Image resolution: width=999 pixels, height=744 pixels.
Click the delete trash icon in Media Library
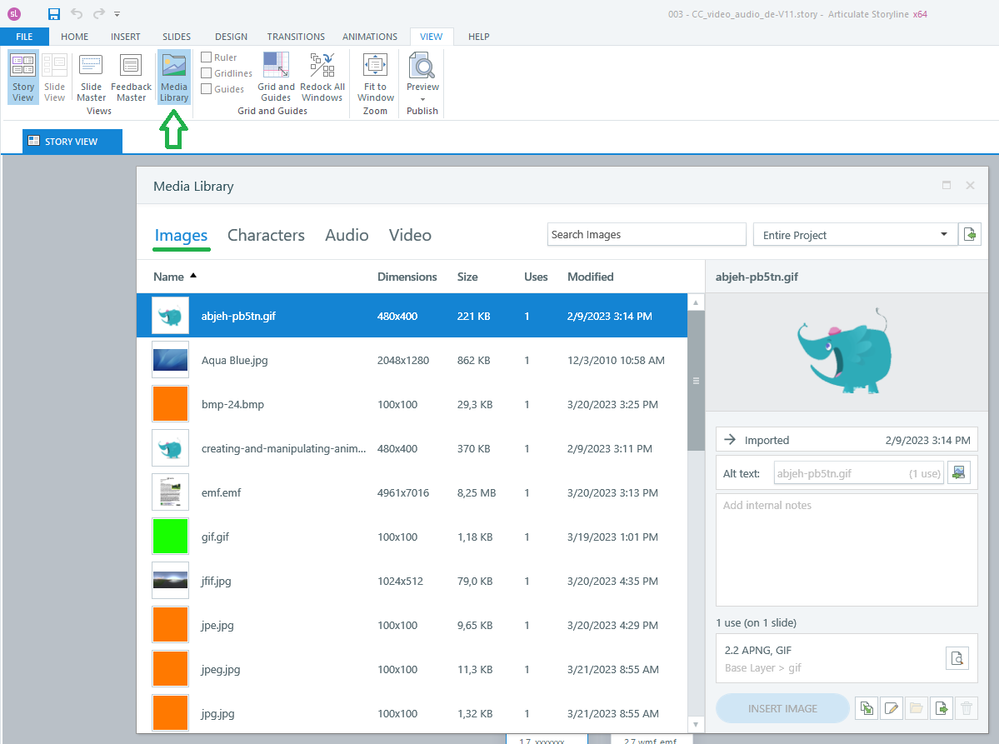coord(966,709)
